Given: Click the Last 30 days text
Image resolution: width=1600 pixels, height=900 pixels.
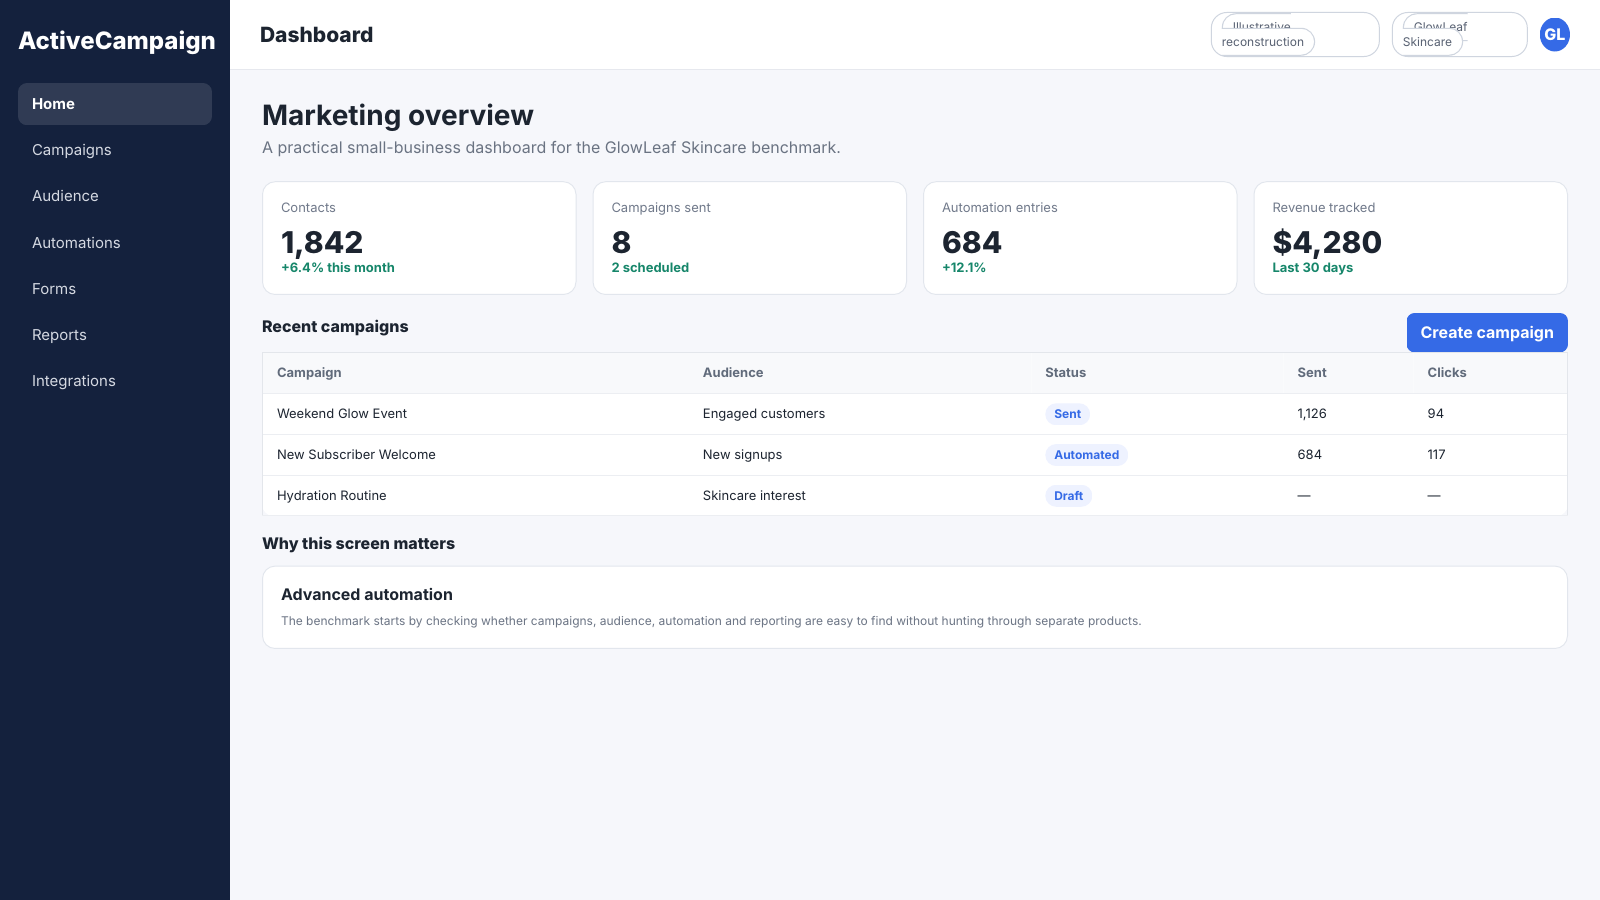Looking at the screenshot, I should point(1312,268).
